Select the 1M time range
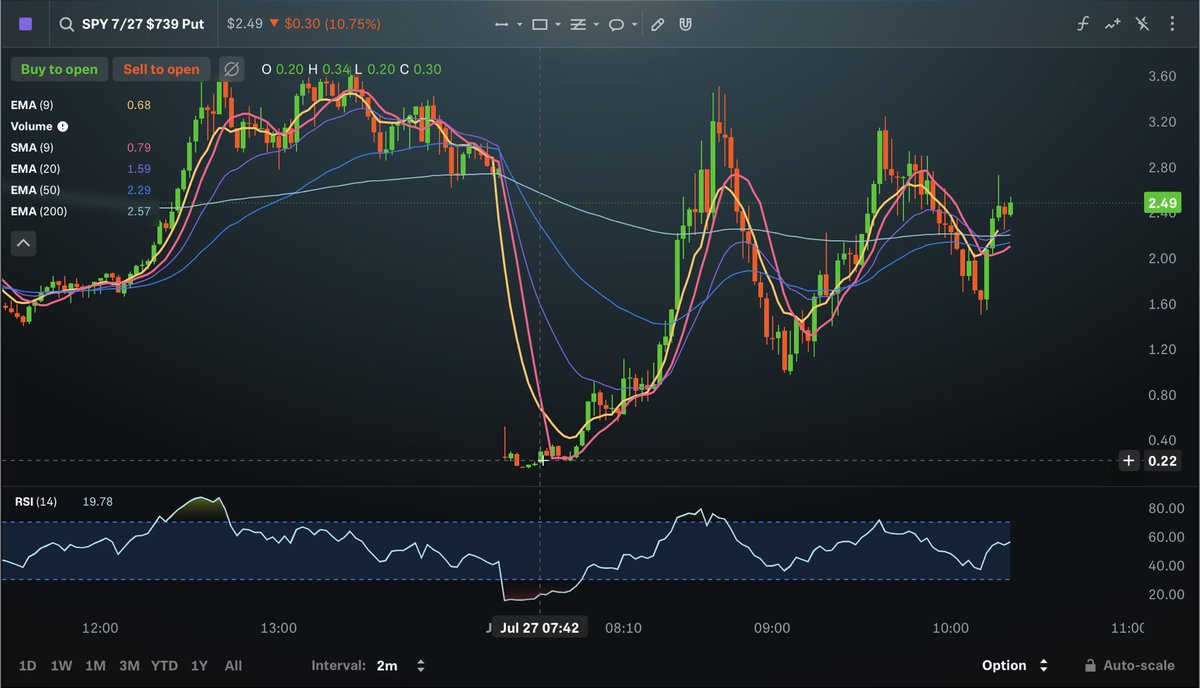 (95, 665)
